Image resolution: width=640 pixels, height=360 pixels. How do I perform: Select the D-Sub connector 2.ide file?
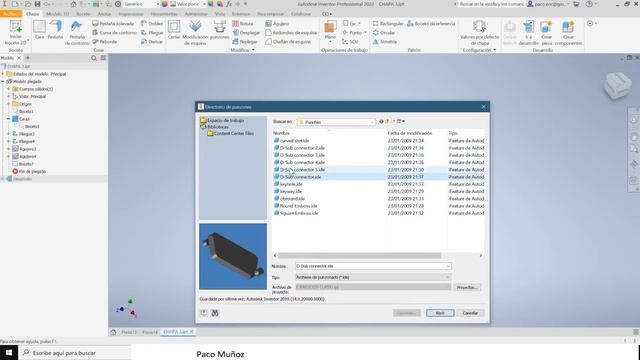tap(299, 148)
